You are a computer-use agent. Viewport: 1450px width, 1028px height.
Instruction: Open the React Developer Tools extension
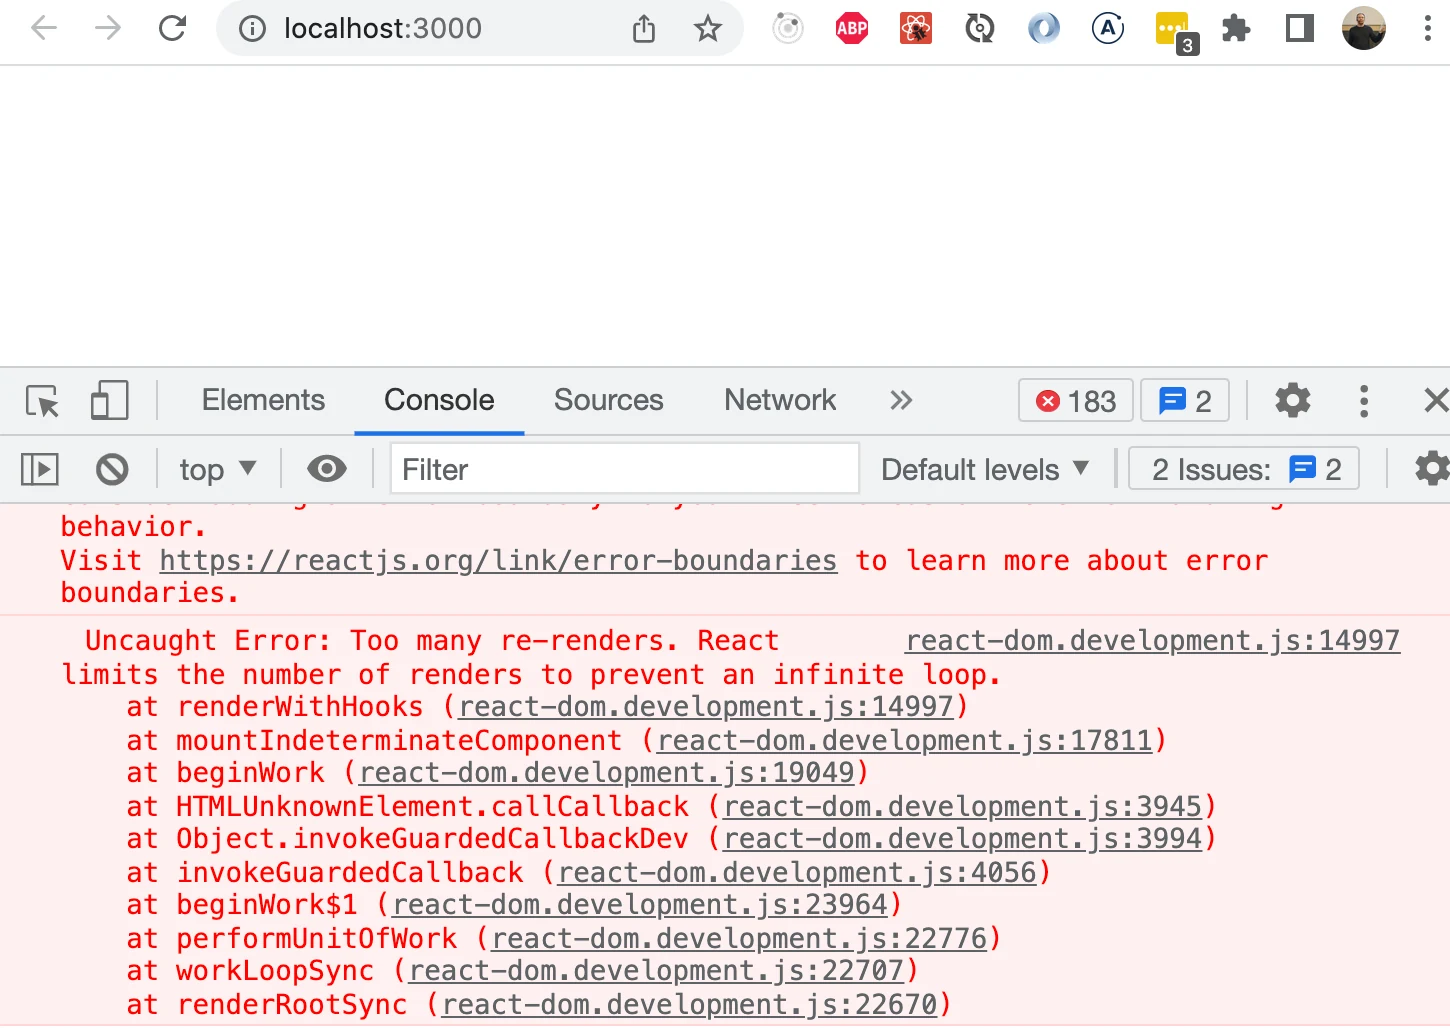coord(916,28)
